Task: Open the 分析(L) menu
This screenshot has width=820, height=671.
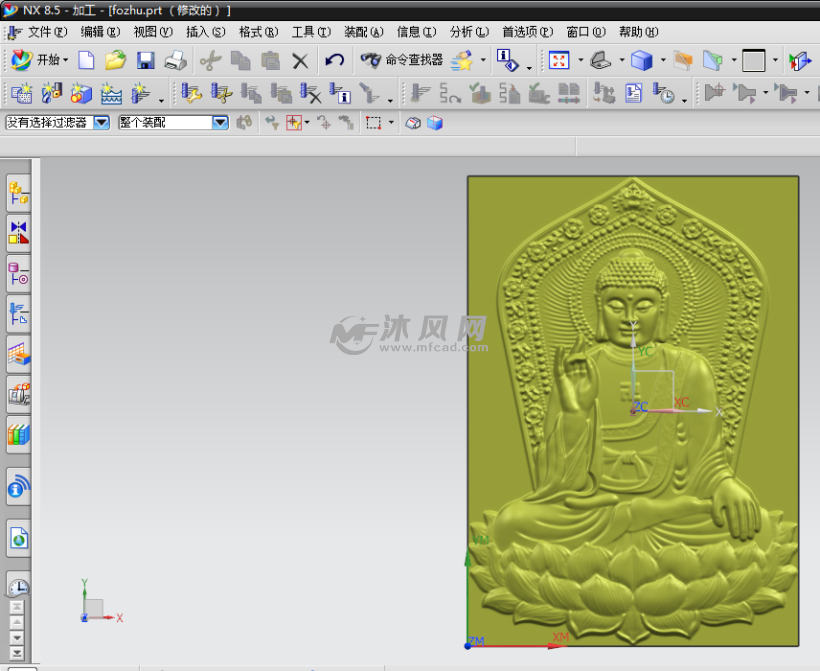Action: (x=466, y=32)
